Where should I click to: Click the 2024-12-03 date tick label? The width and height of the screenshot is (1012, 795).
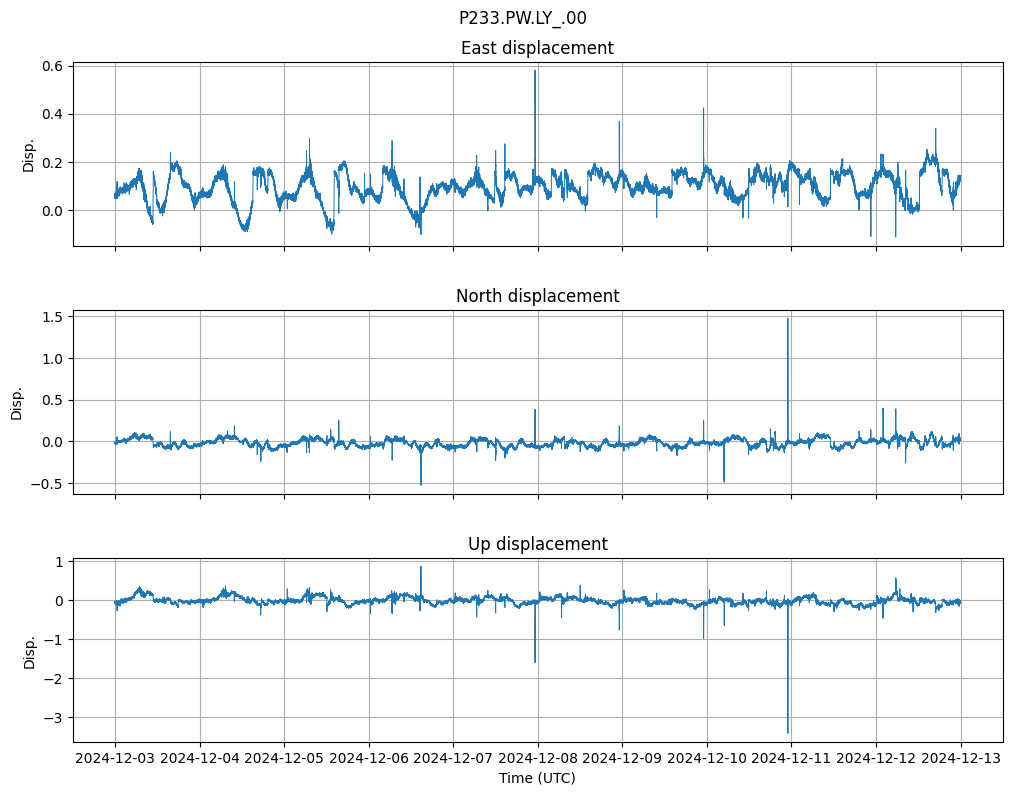(115, 759)
